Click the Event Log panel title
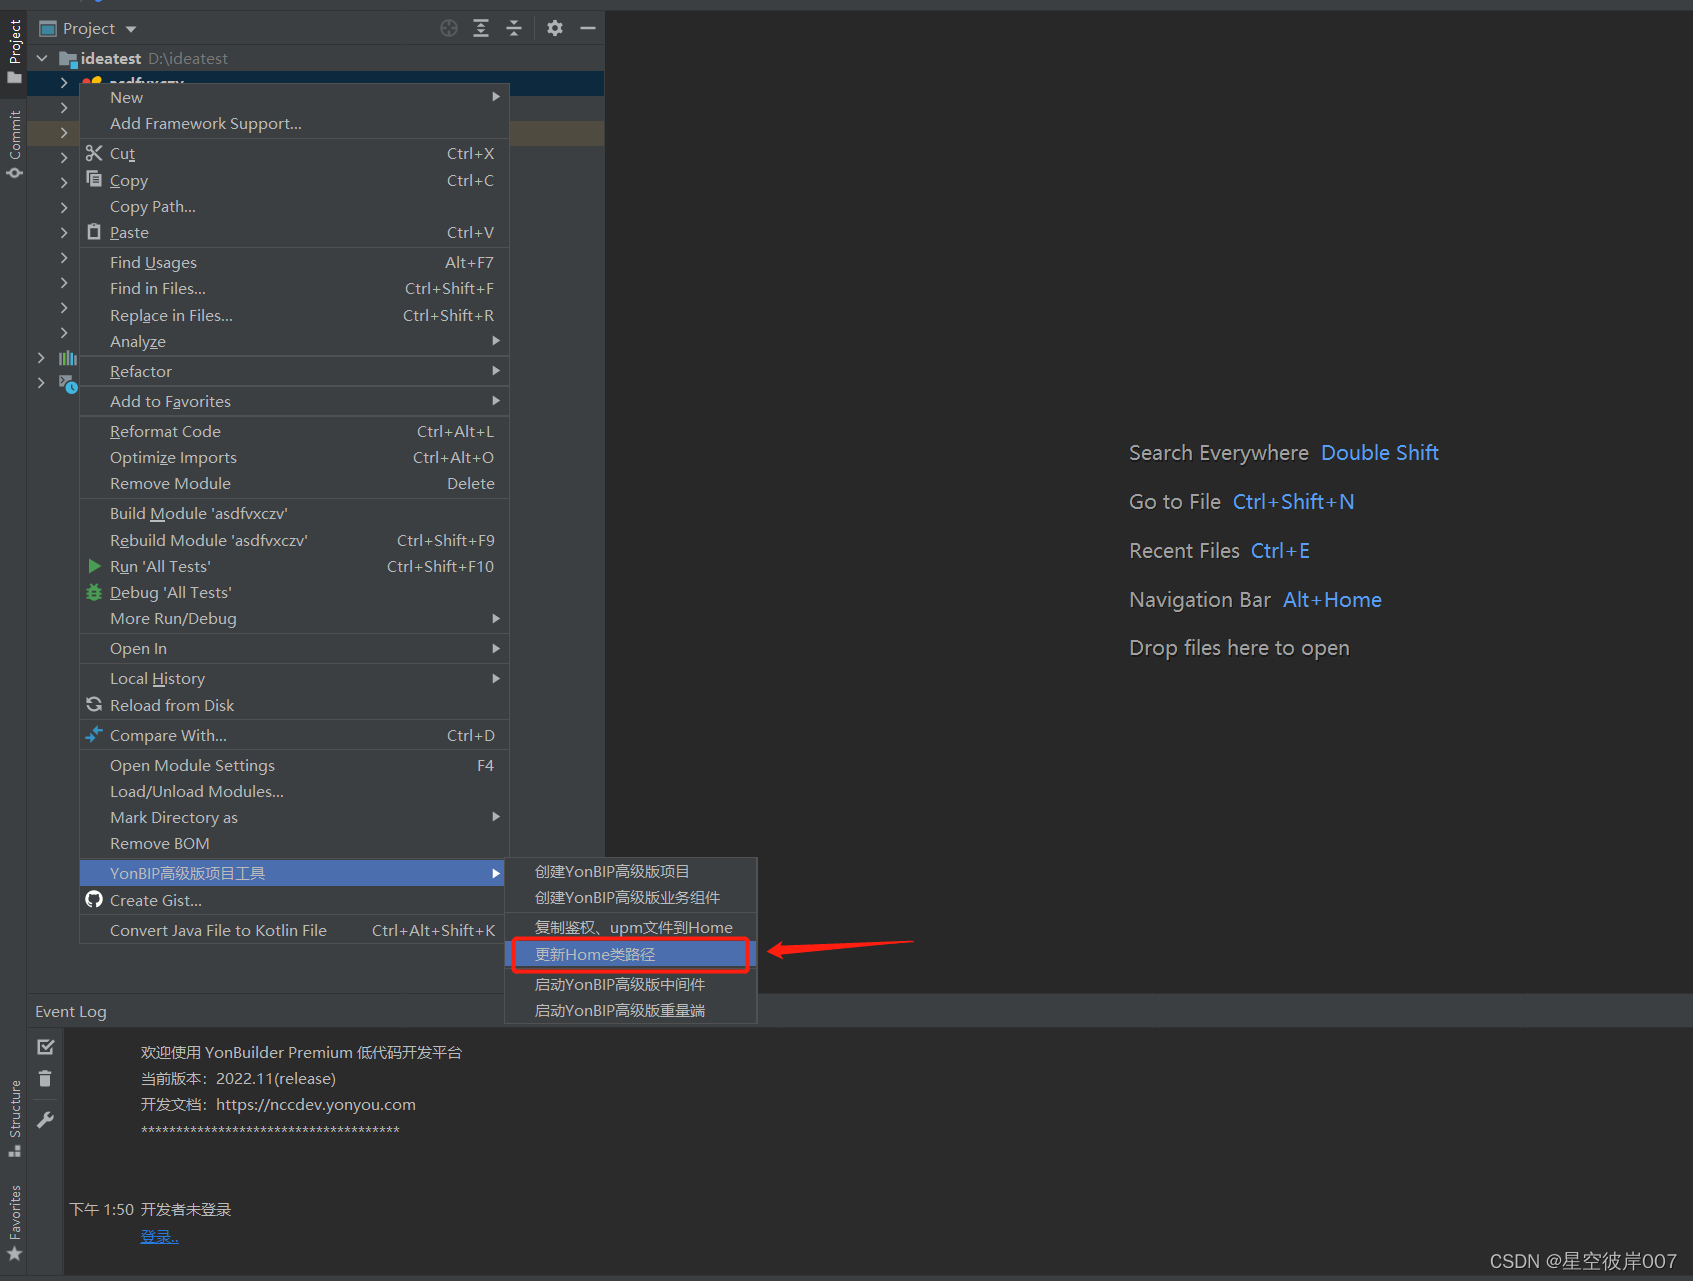Screen dimensions: 1693x1281 71,1011
